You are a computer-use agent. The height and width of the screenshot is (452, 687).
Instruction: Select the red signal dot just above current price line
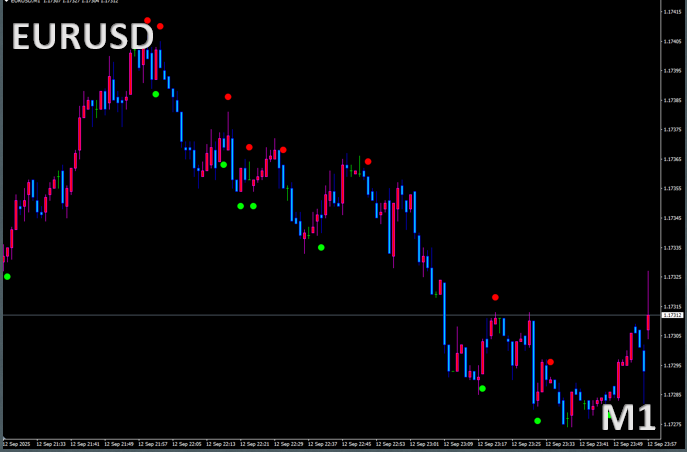(495, 297)
